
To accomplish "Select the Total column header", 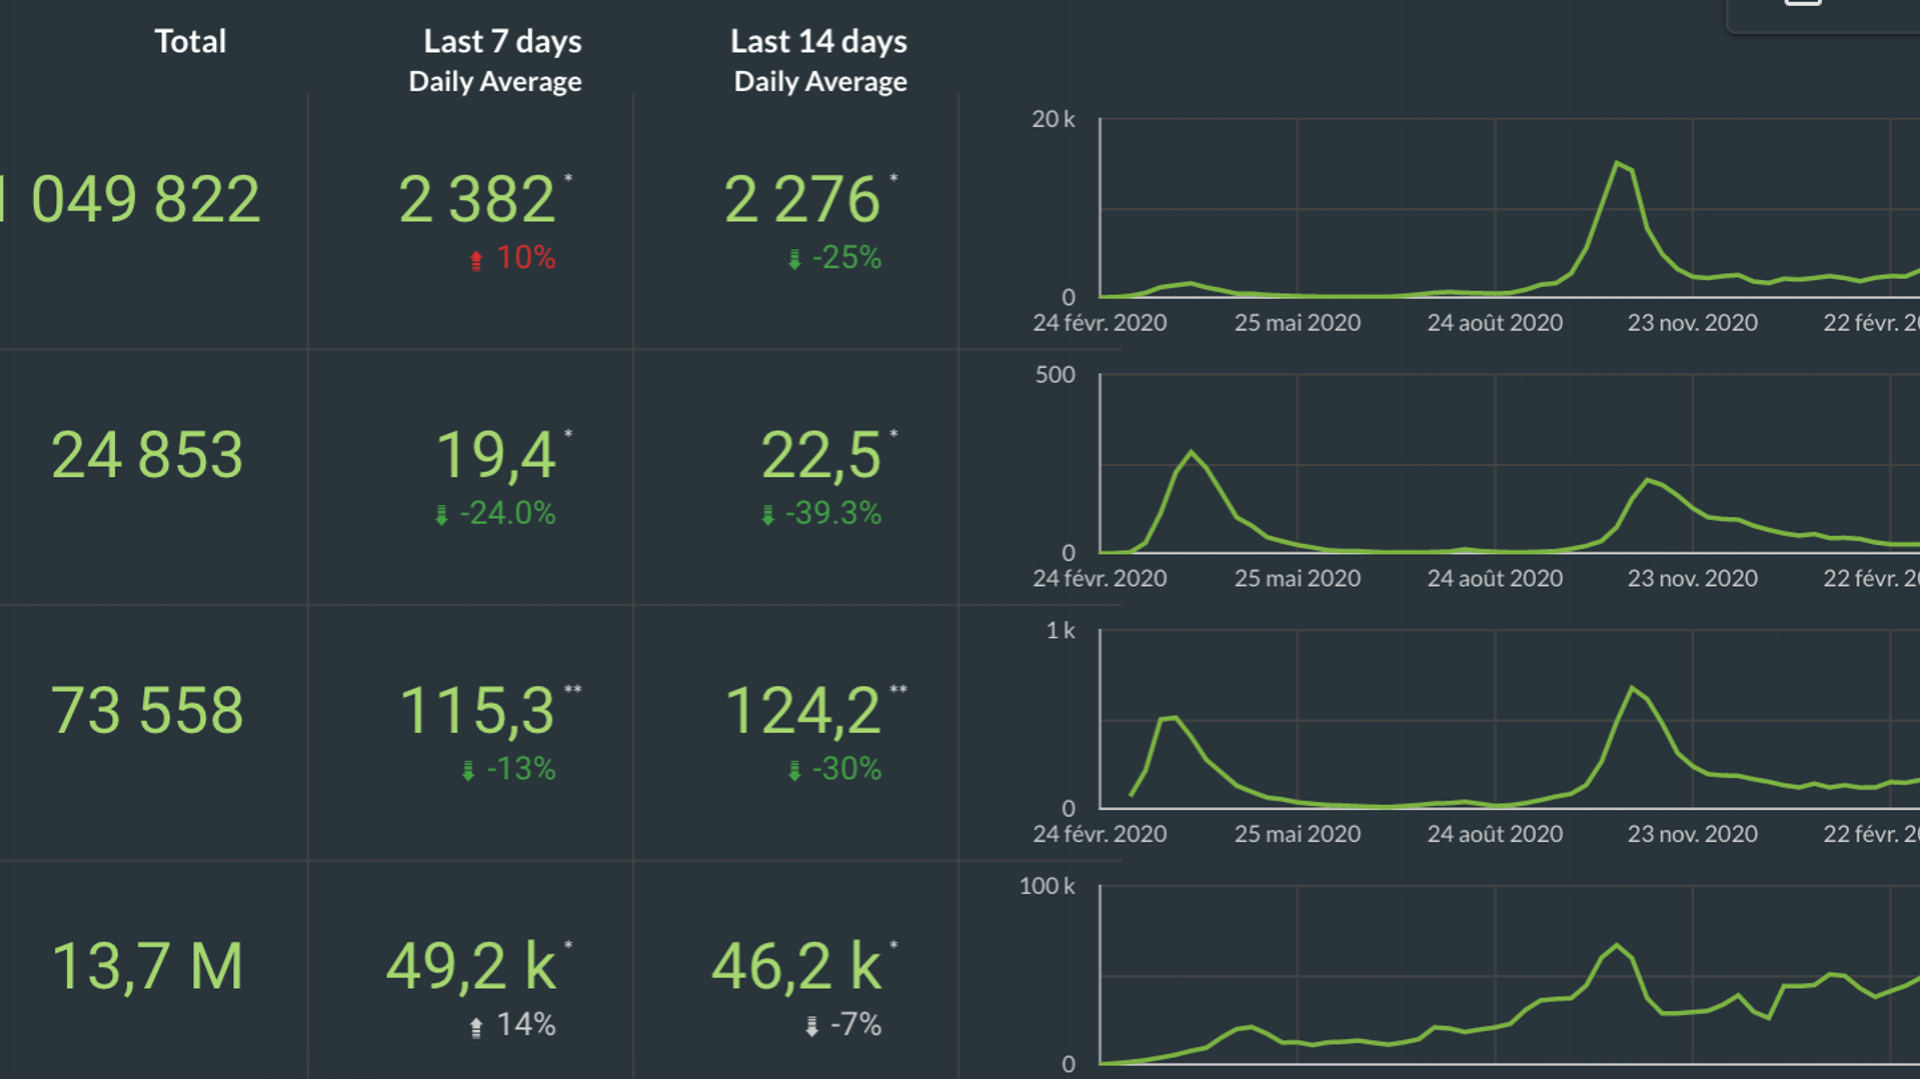I will (x=190, y=41).
